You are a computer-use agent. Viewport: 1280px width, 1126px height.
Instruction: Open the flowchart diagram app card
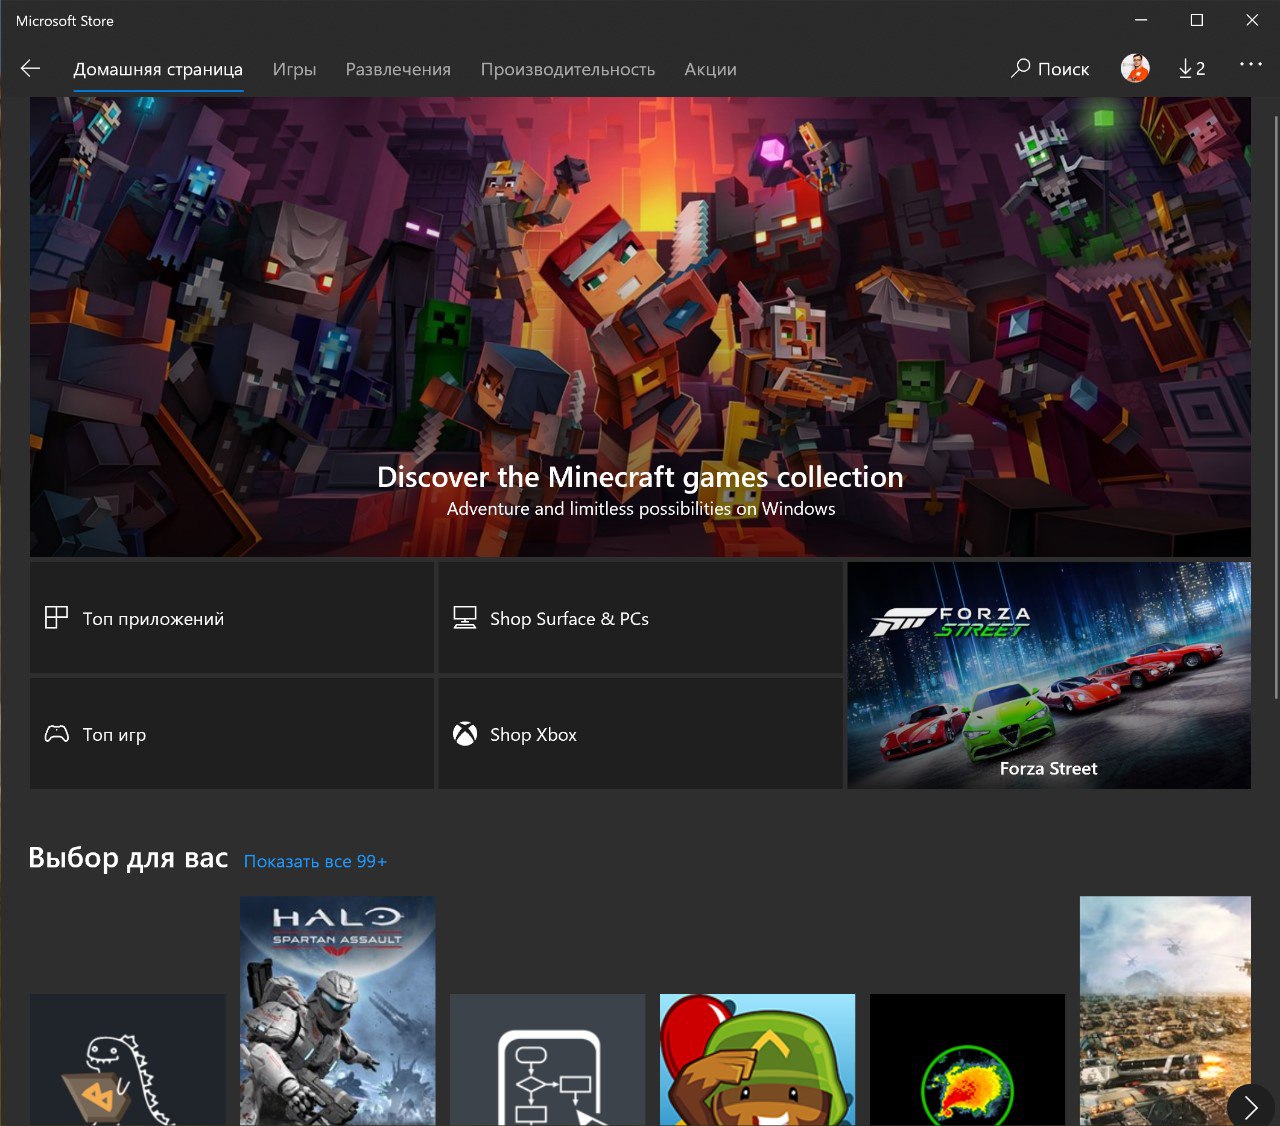pos(548,1060)
